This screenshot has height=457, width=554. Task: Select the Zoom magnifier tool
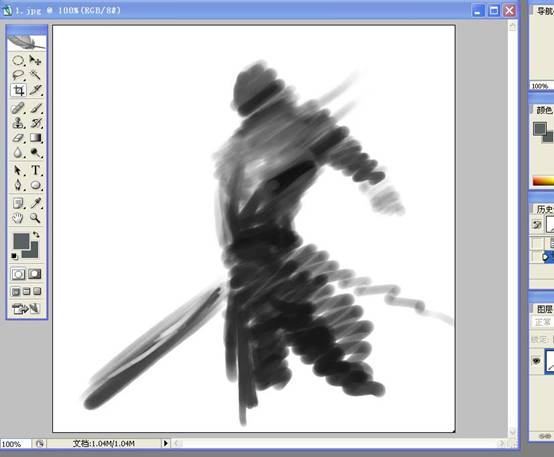click(35, 218)
